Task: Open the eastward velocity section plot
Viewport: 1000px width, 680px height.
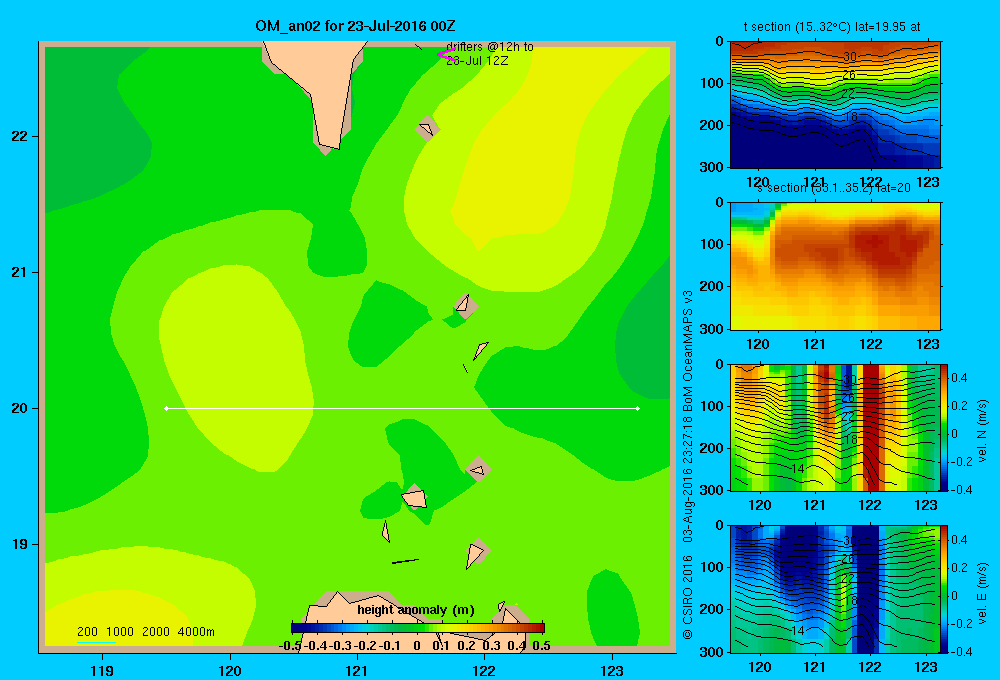Action: pyautogui.click(x=835, y=589)
